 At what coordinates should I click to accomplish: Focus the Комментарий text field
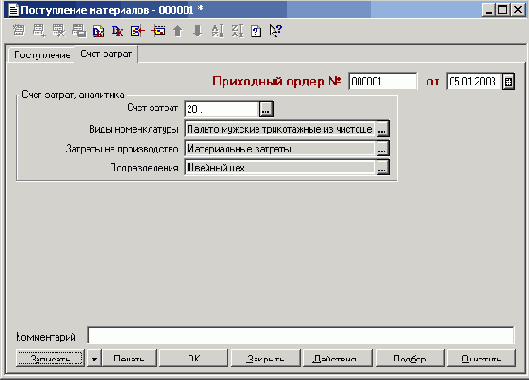pyautogui.click(x=301, y=335)
